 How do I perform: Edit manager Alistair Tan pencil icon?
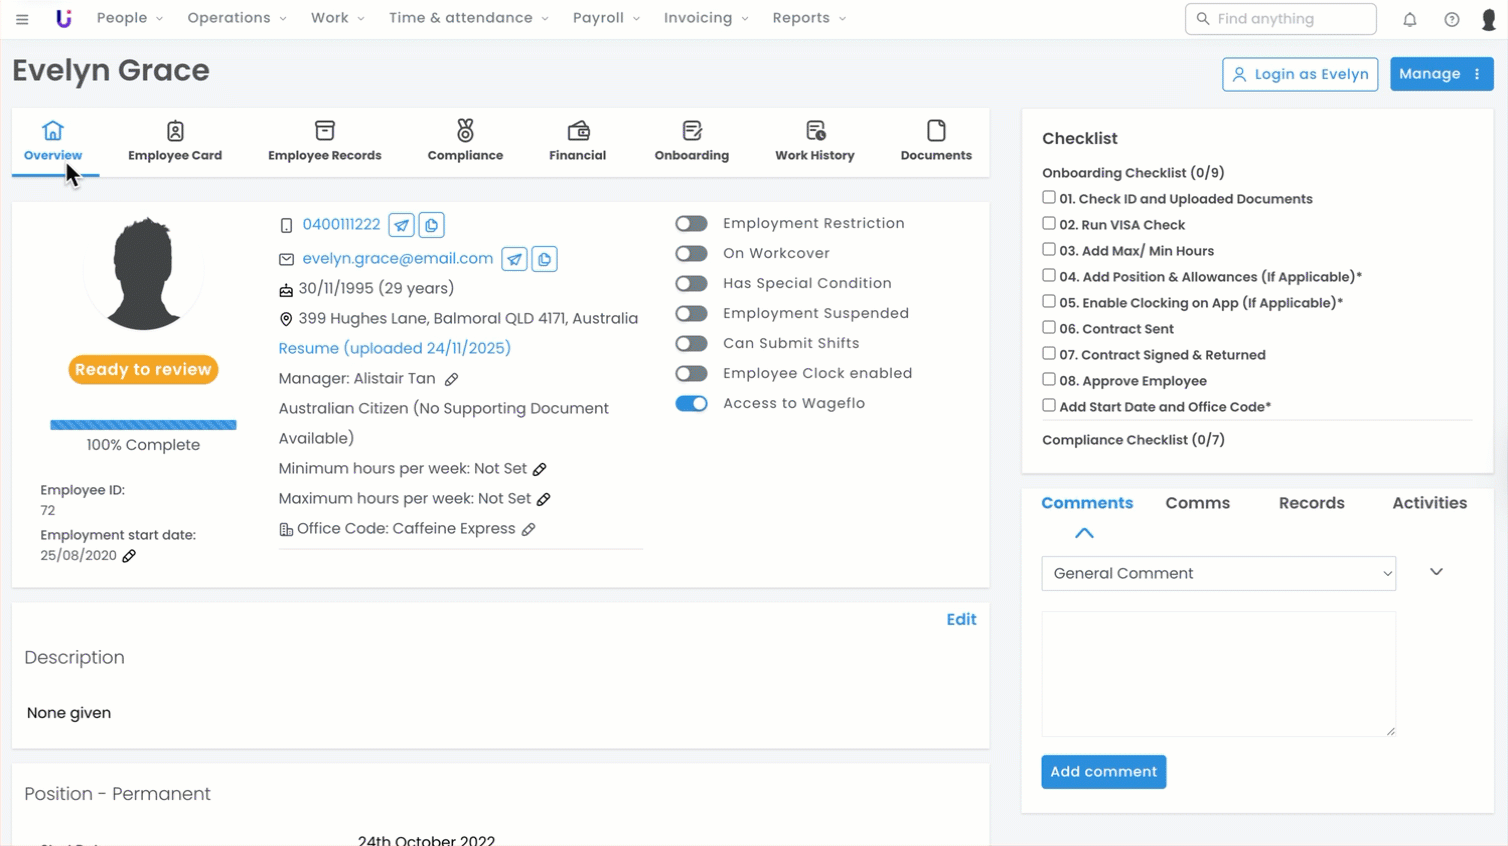pos(451,379)
